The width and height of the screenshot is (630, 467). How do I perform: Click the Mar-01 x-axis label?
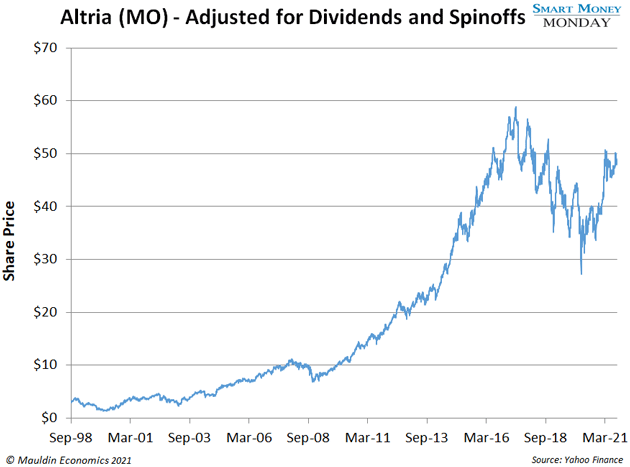coord(131,438)
